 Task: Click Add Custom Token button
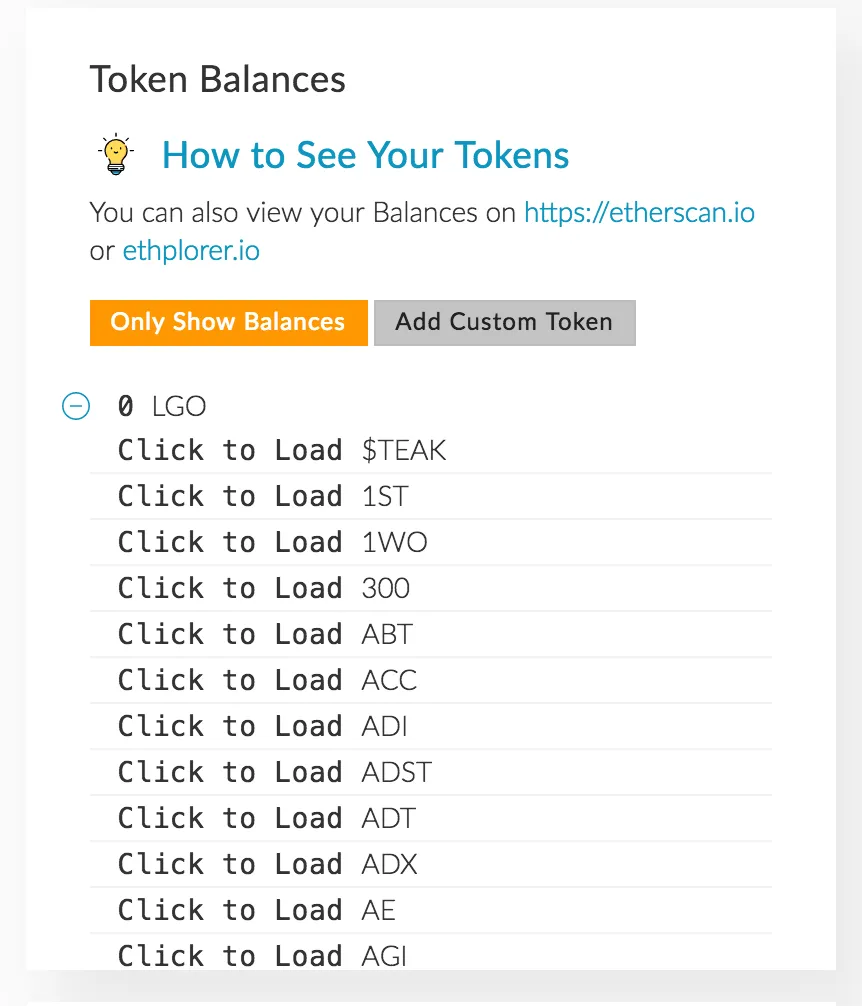[505, 323]
